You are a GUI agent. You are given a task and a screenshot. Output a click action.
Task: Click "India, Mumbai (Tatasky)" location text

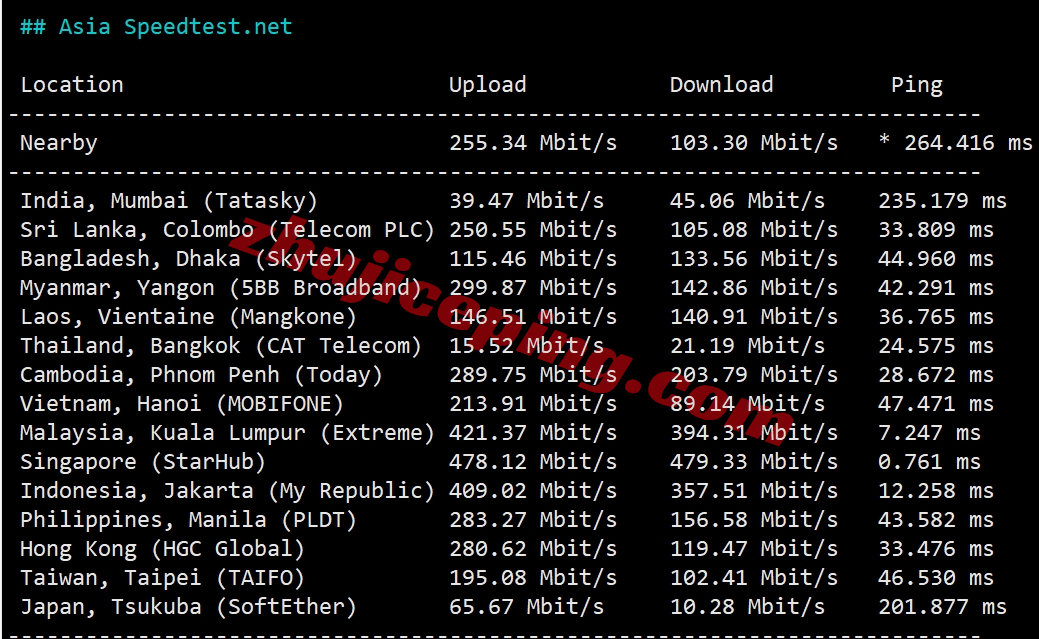click(x=169, y=201)
